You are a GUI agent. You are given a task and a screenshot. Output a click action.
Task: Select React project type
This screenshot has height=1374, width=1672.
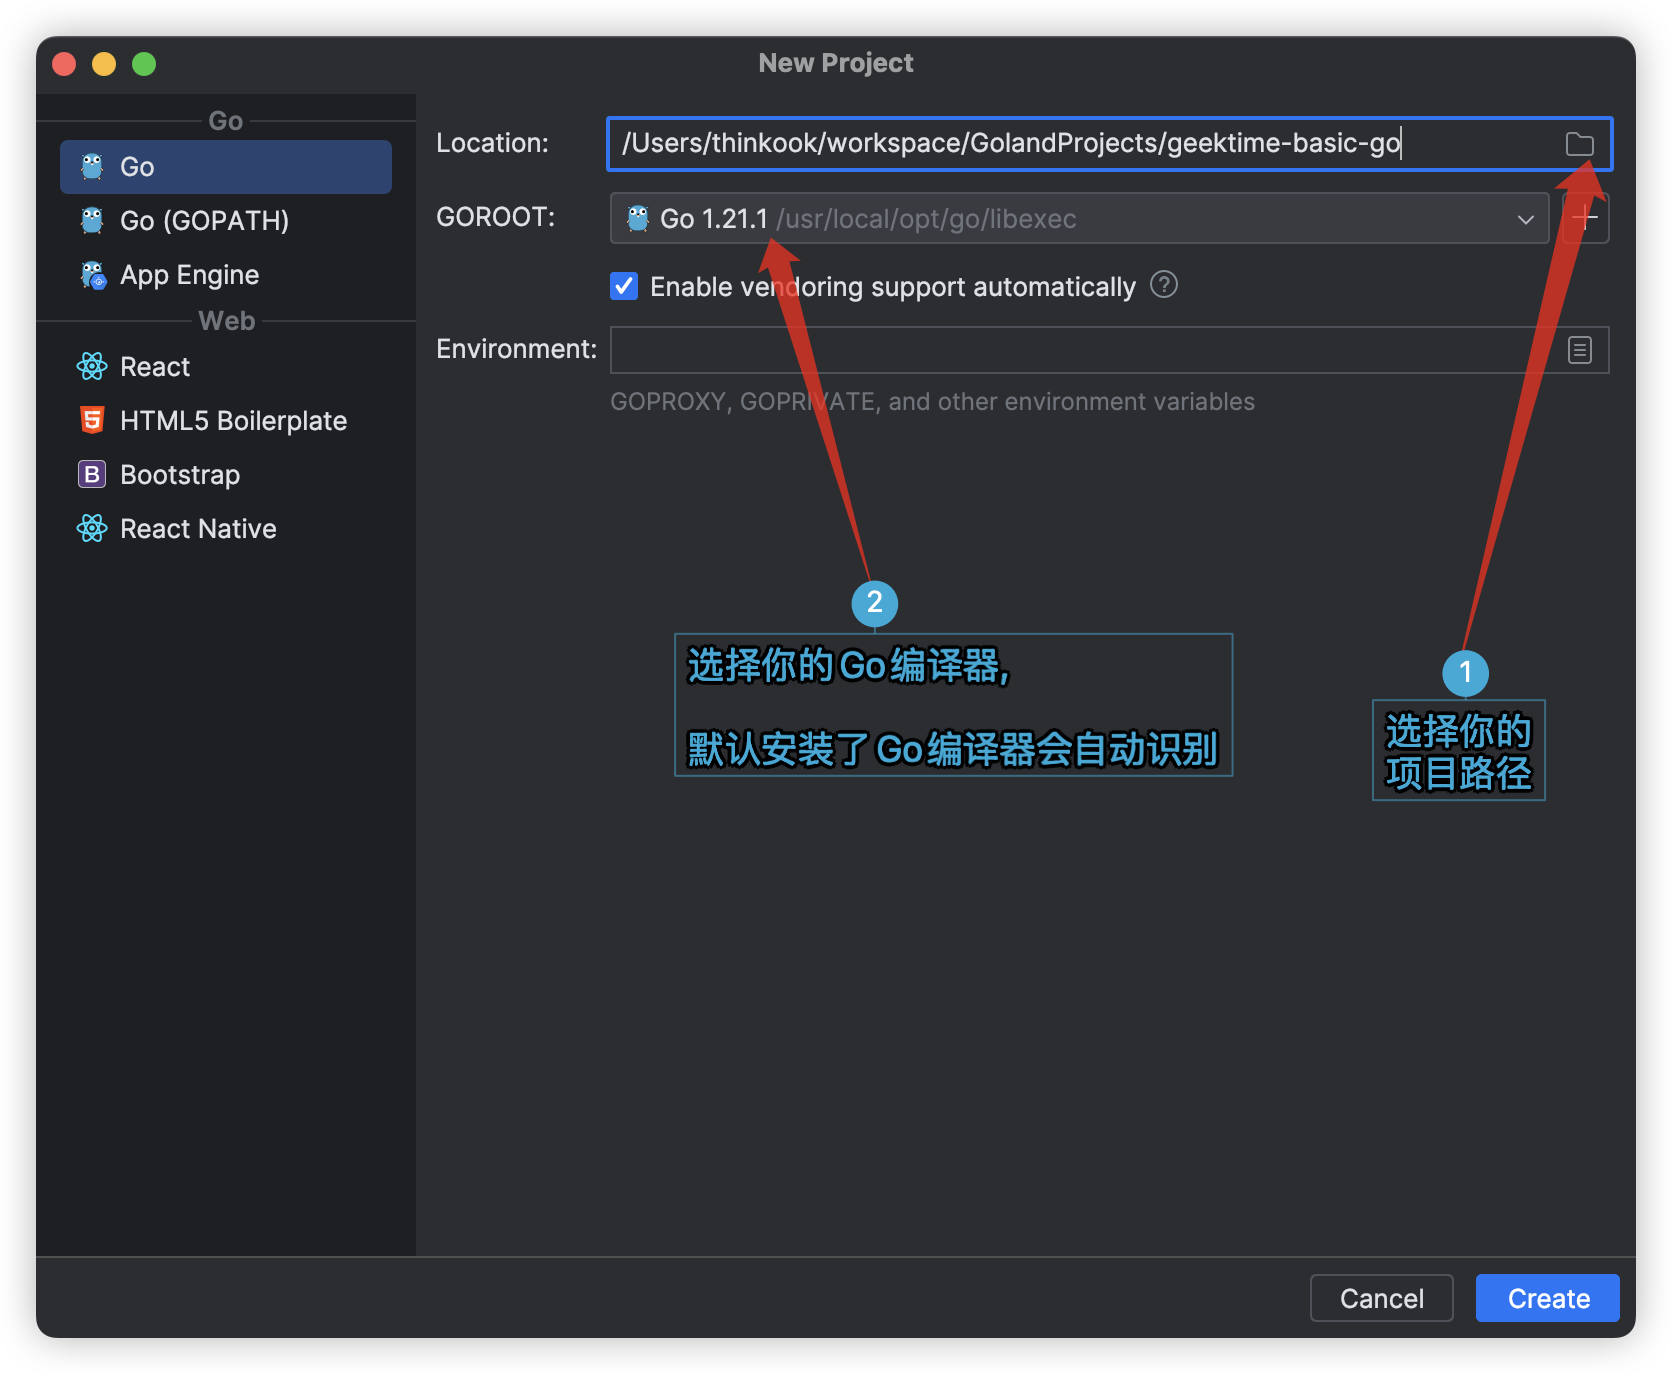pos(226,367)
